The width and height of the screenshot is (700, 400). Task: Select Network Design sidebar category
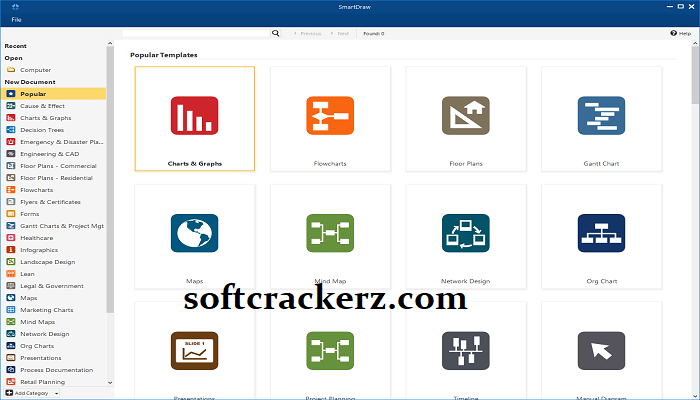point(54,334)
